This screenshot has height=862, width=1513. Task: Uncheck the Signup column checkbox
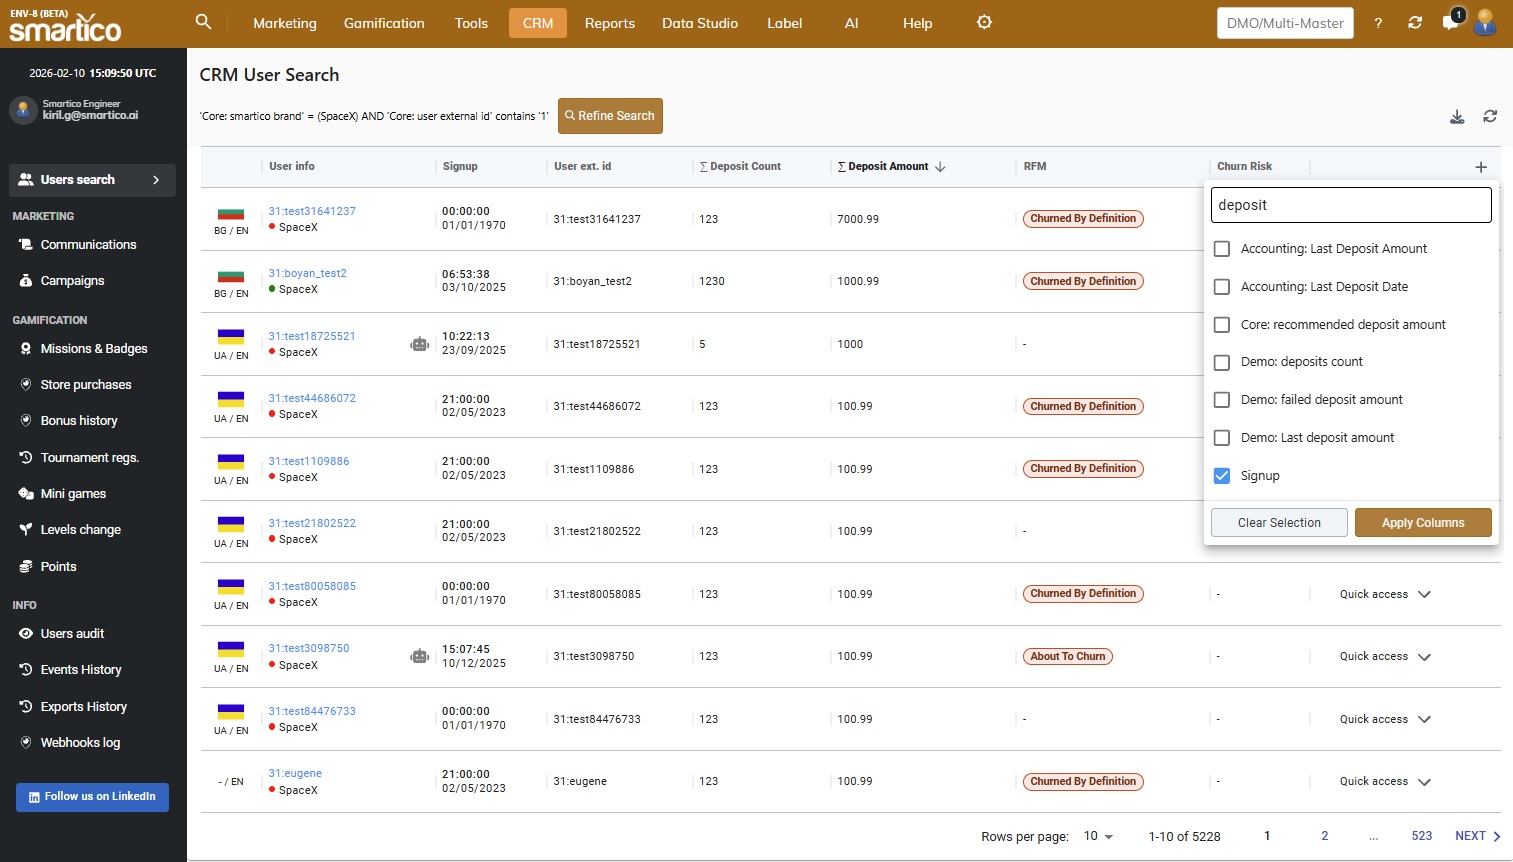1221,476
